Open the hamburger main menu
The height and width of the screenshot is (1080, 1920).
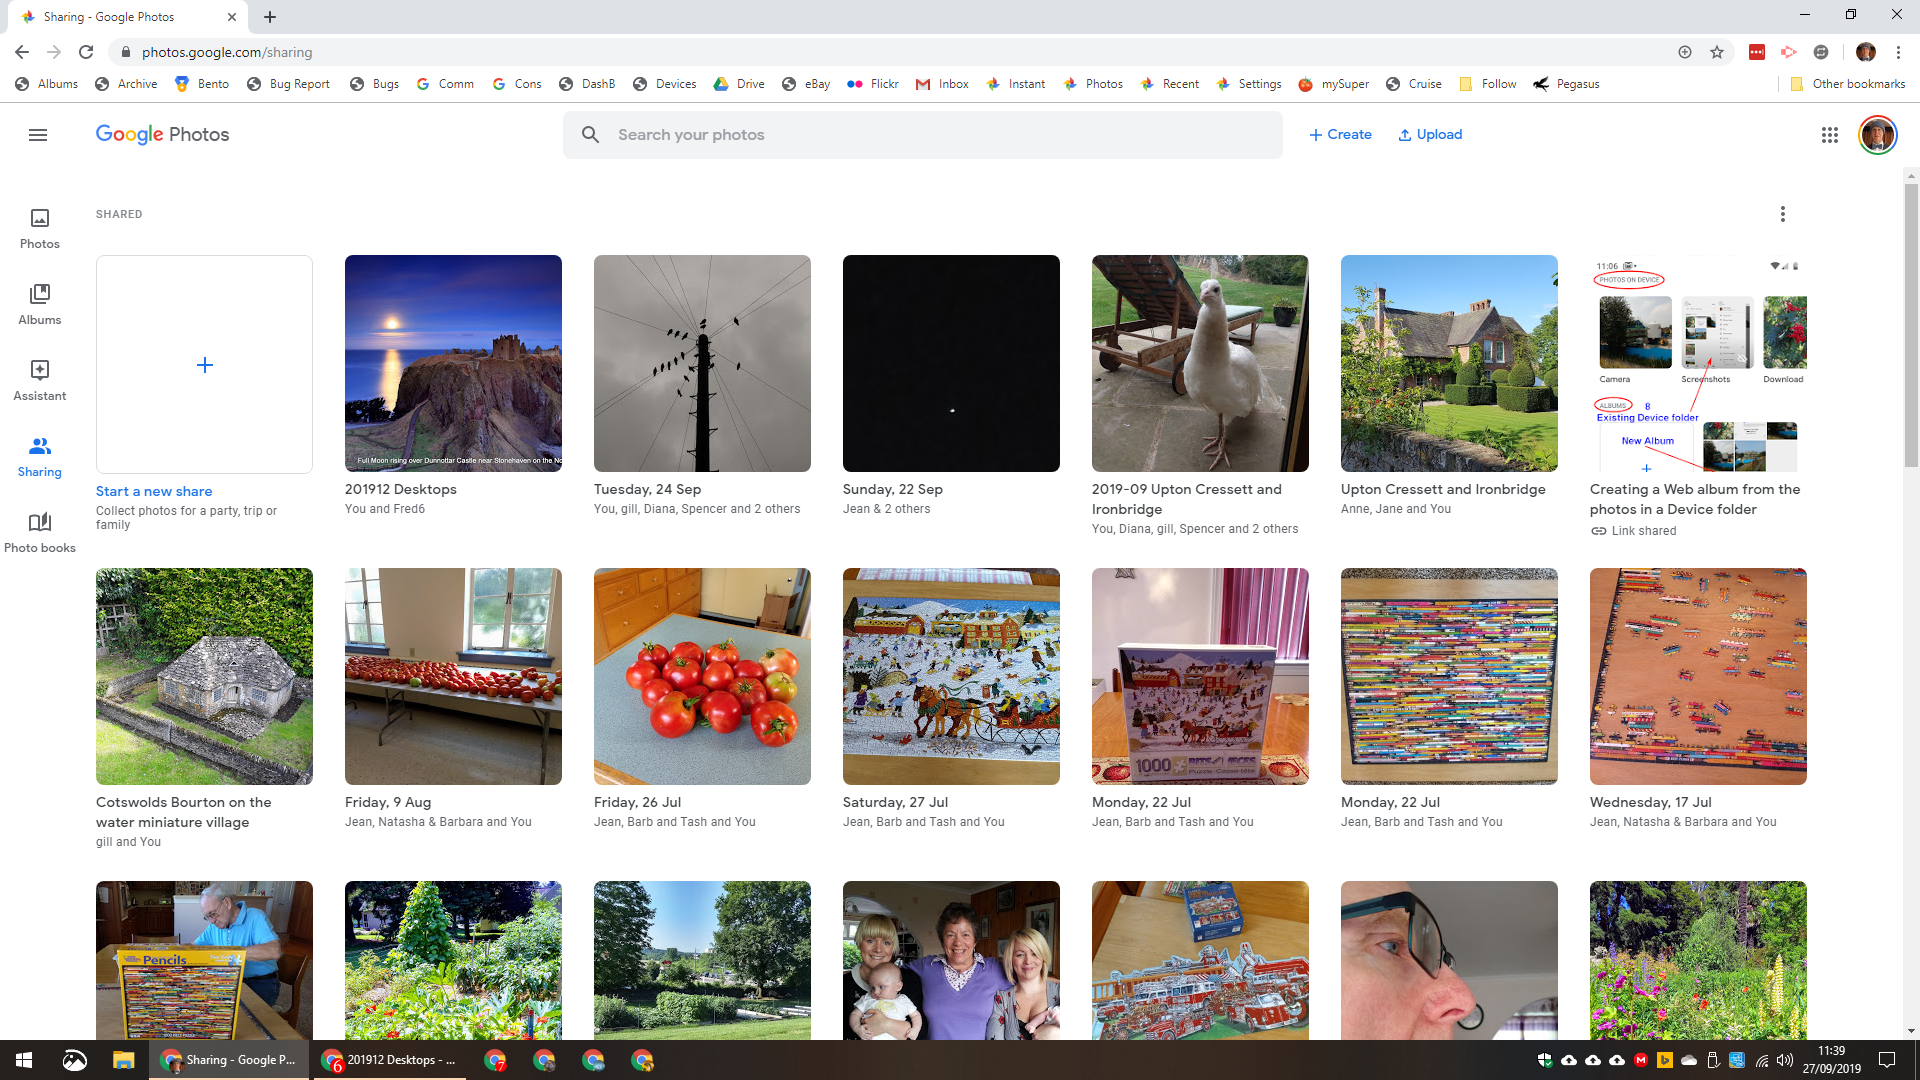click(38, 135)
